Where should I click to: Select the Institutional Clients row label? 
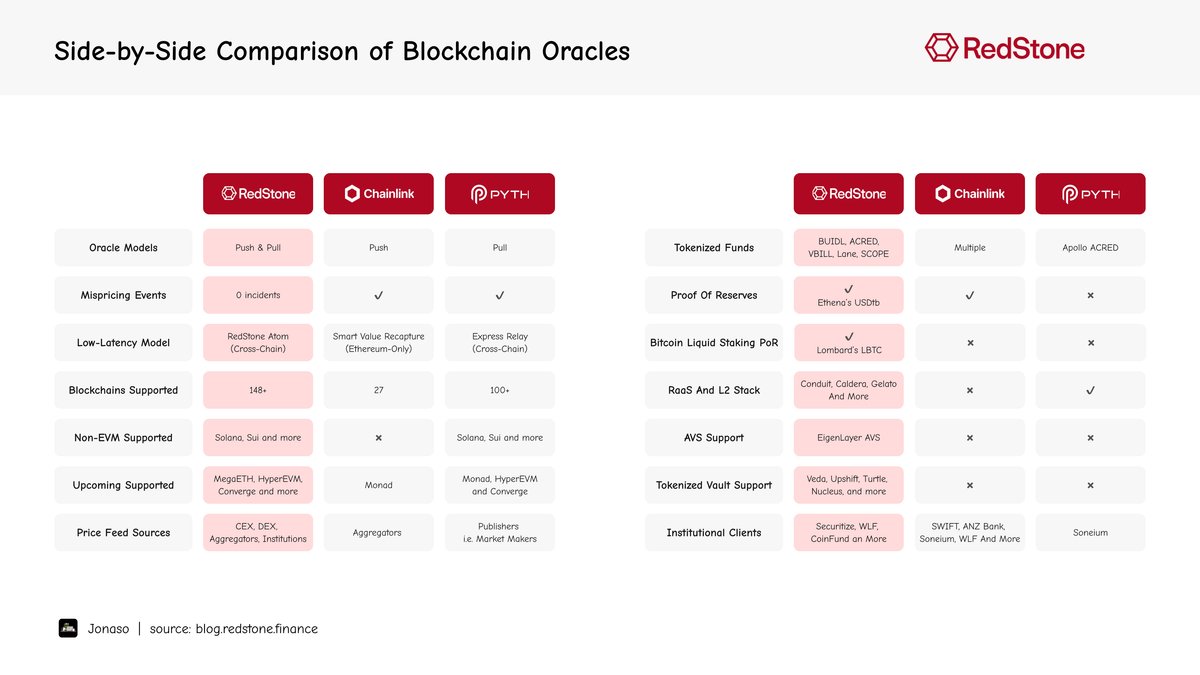(x=714, y=533)
